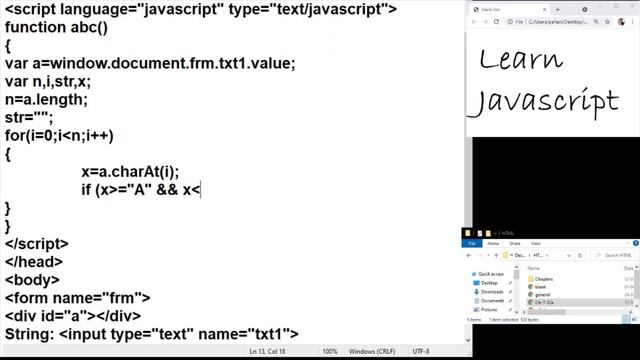Select the Chapters folder
This screenshot has width=640, height=360.
point(540,279)
